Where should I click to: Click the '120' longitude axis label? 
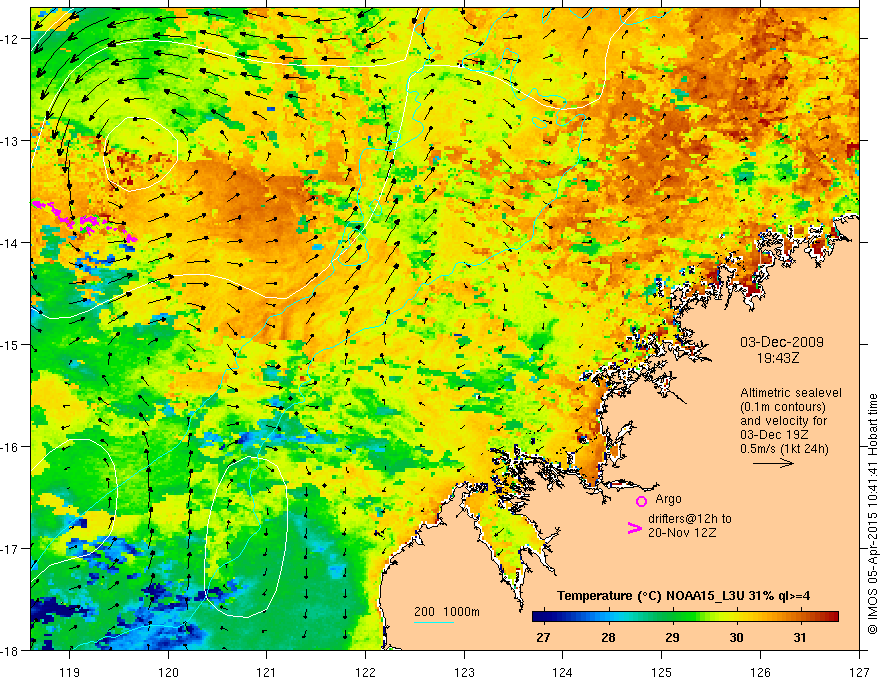point(168,672)
